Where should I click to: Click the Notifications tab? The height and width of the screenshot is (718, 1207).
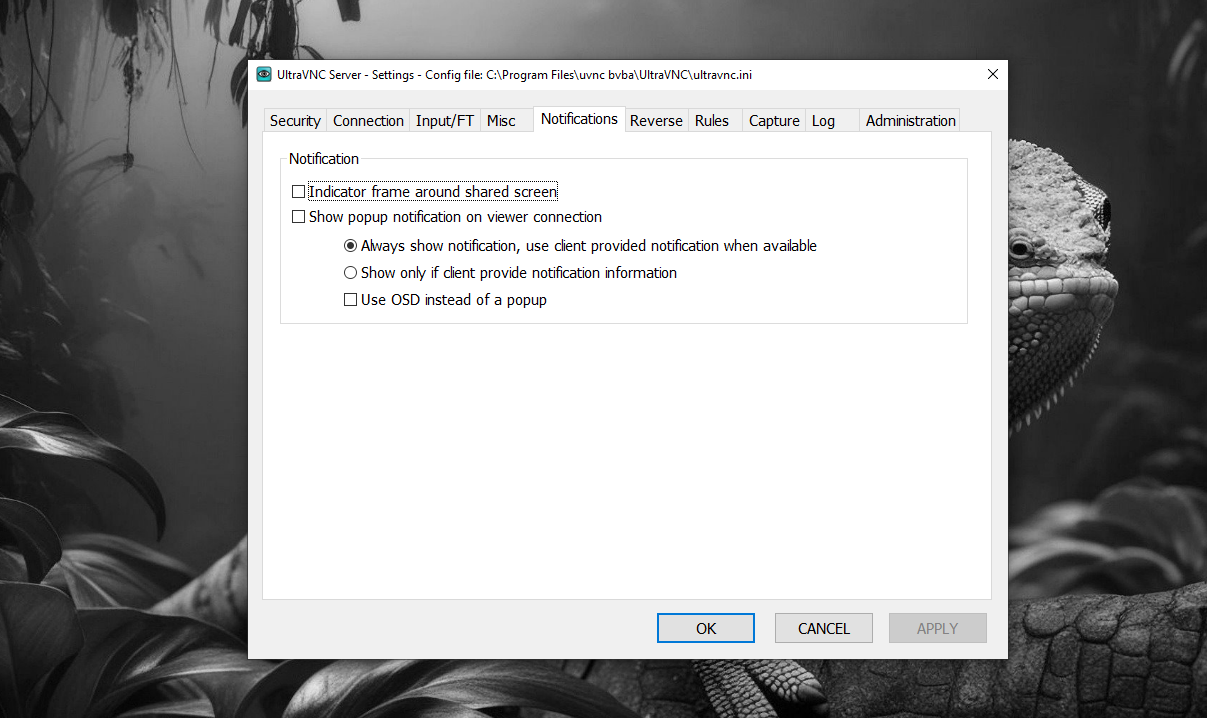click(x=579, y=119)
